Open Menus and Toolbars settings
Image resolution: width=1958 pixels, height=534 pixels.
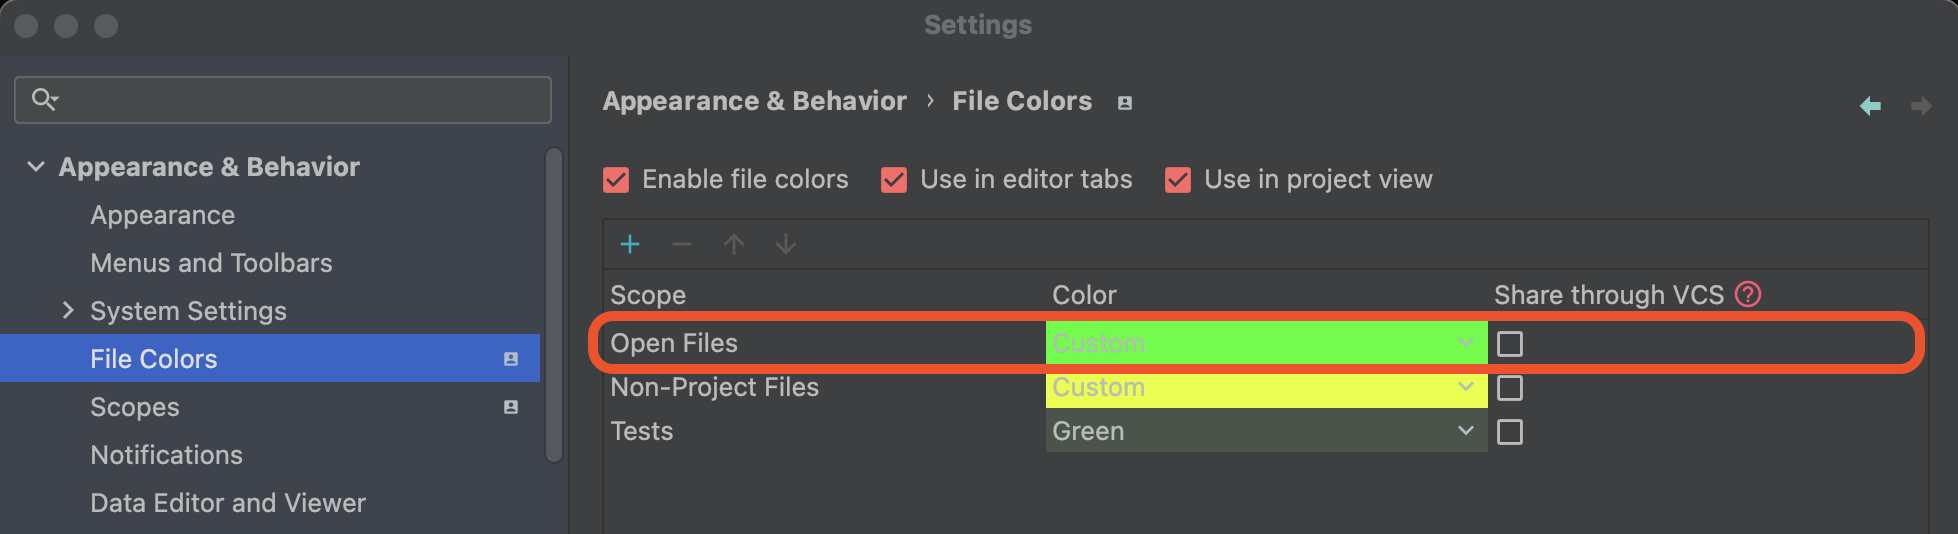coord(211,263)
